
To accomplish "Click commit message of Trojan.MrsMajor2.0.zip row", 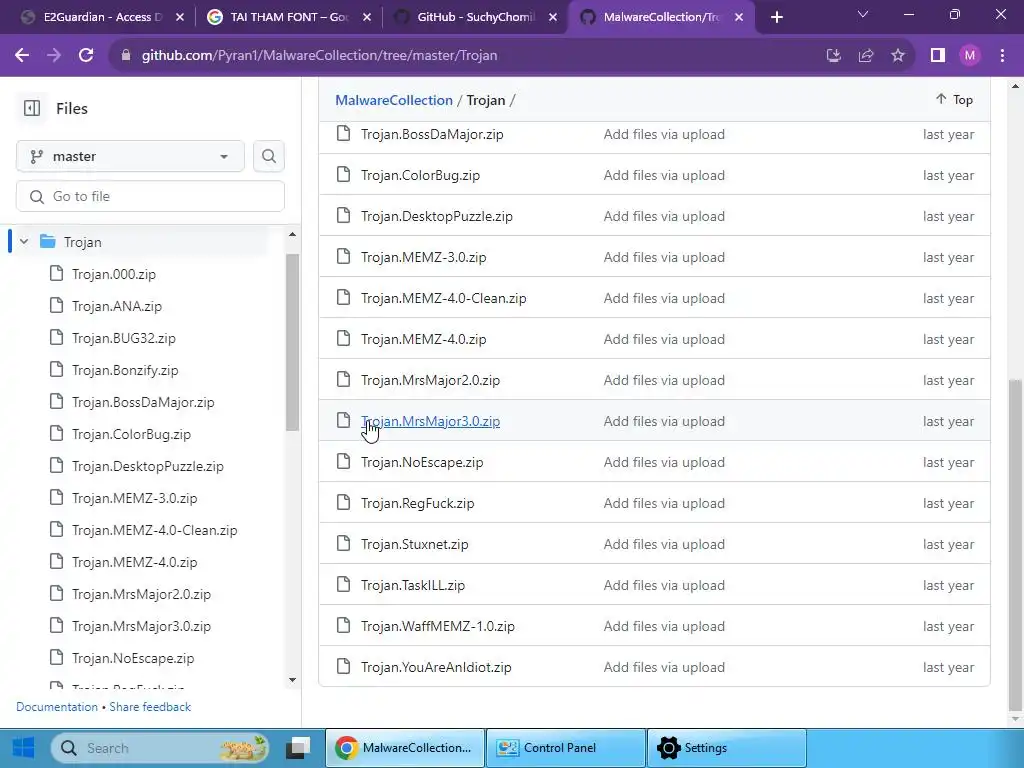I will tap(664, 380).
